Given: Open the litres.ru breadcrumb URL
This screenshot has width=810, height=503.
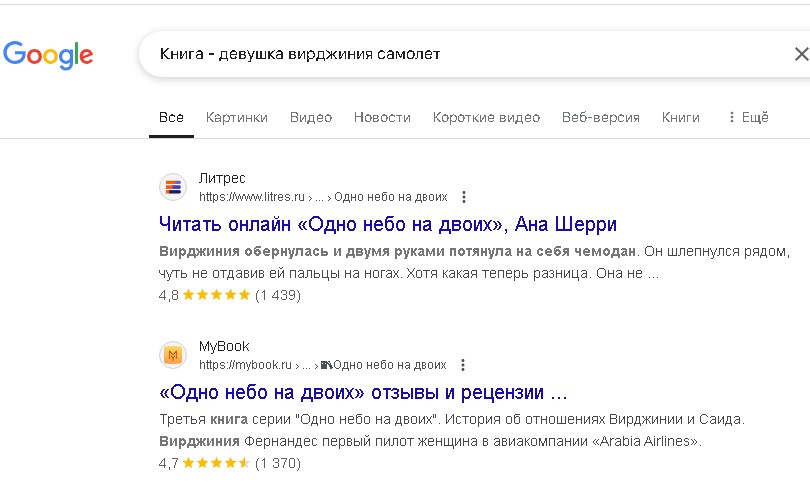Looking at the screenshot, I should [323, 197].
